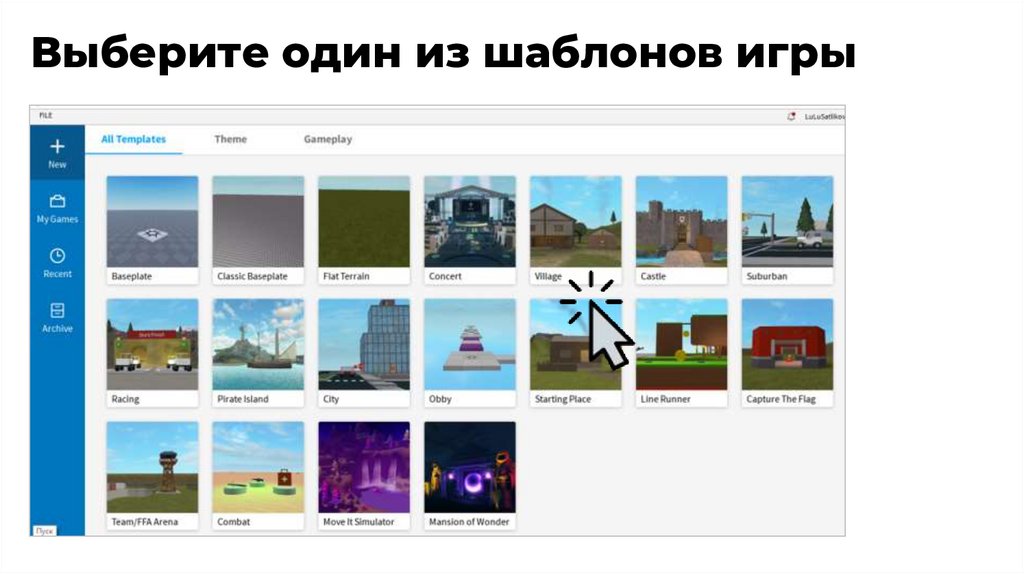Image resolution: width=1024 pixels, height=574 pixels.
Task: Select the Mansion of Wonder template
Action: (x=470, y=475)
